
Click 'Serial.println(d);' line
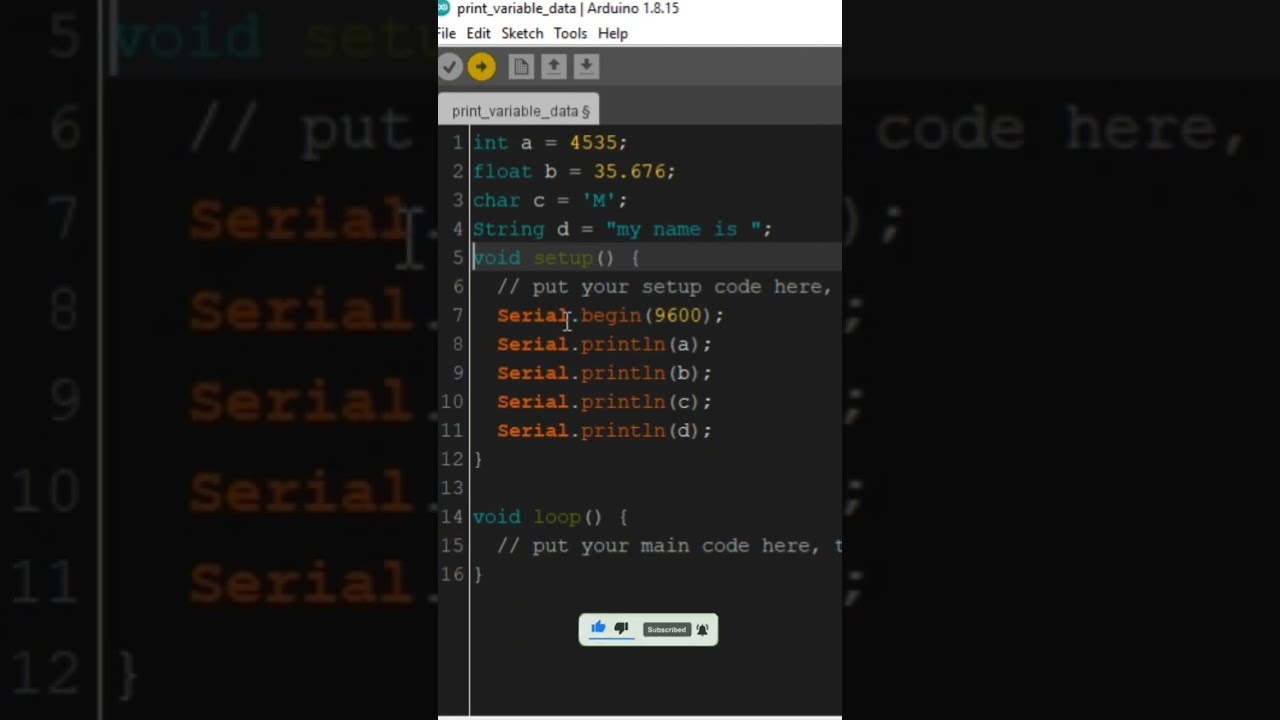click(604, 431)
